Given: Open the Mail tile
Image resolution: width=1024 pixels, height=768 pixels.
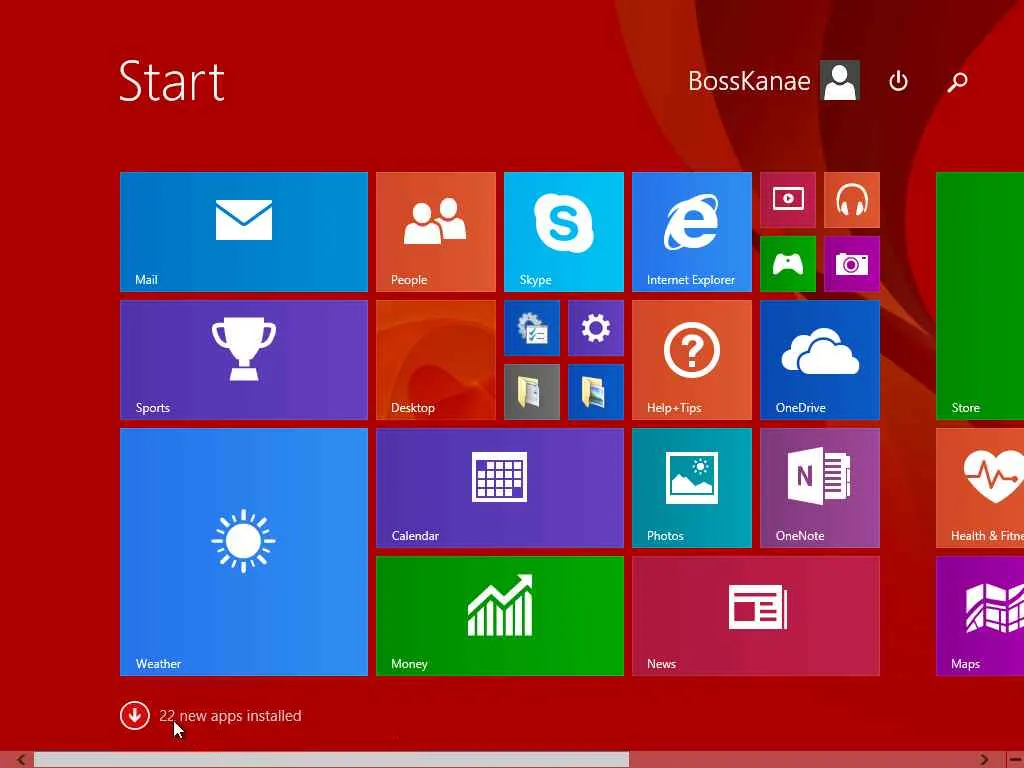Looking at the screenshot, I should pos(244,232).
